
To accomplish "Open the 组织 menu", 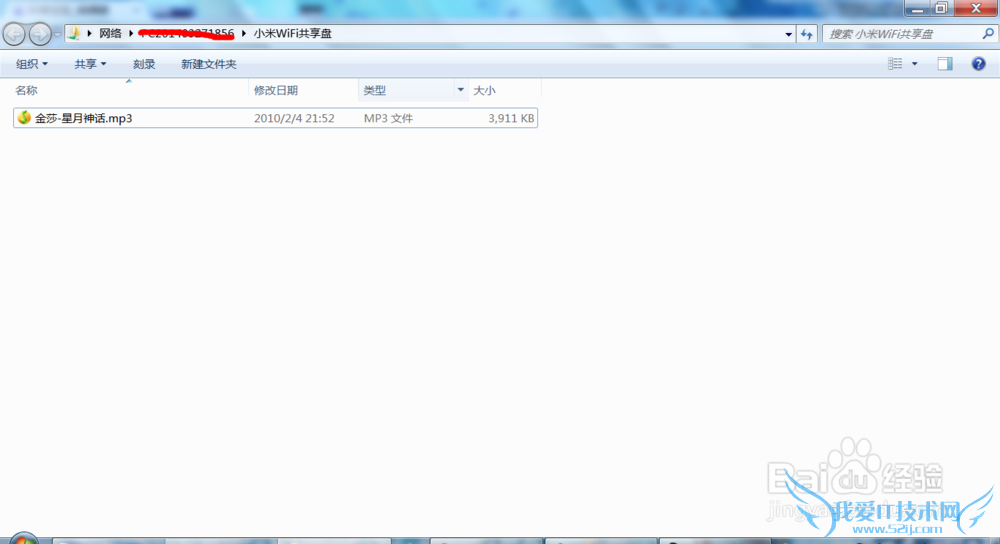I will [32, 64].
